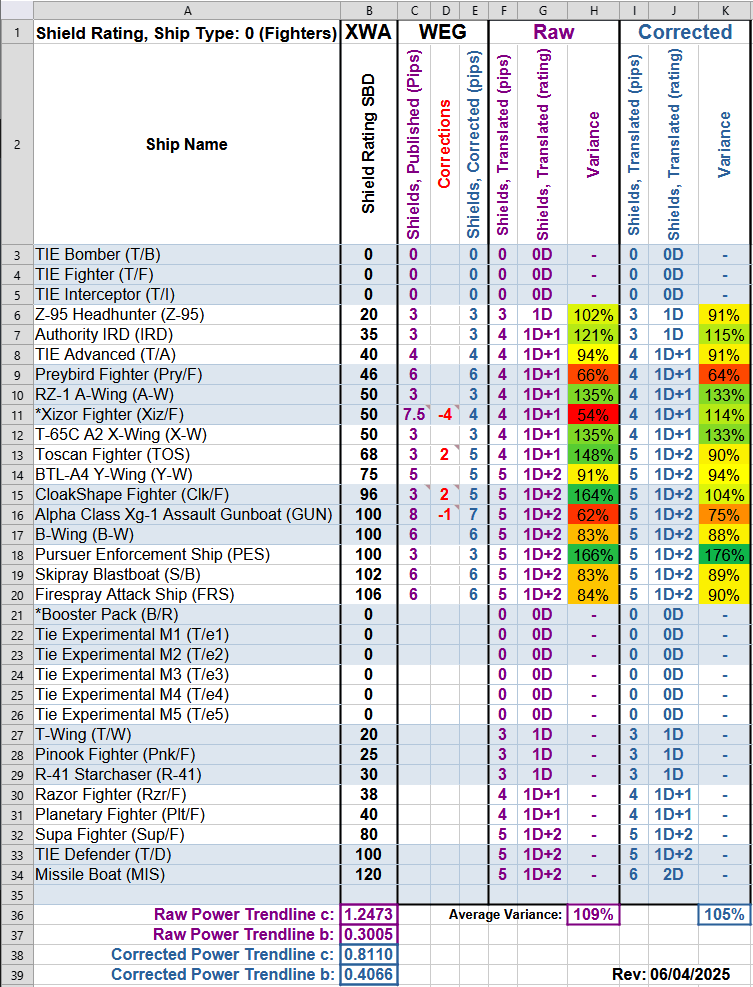Select the 'Authority IRD (IRD)' cell
Image resolution: width=753 pixels, height=987 pixels.
[187, 335]
